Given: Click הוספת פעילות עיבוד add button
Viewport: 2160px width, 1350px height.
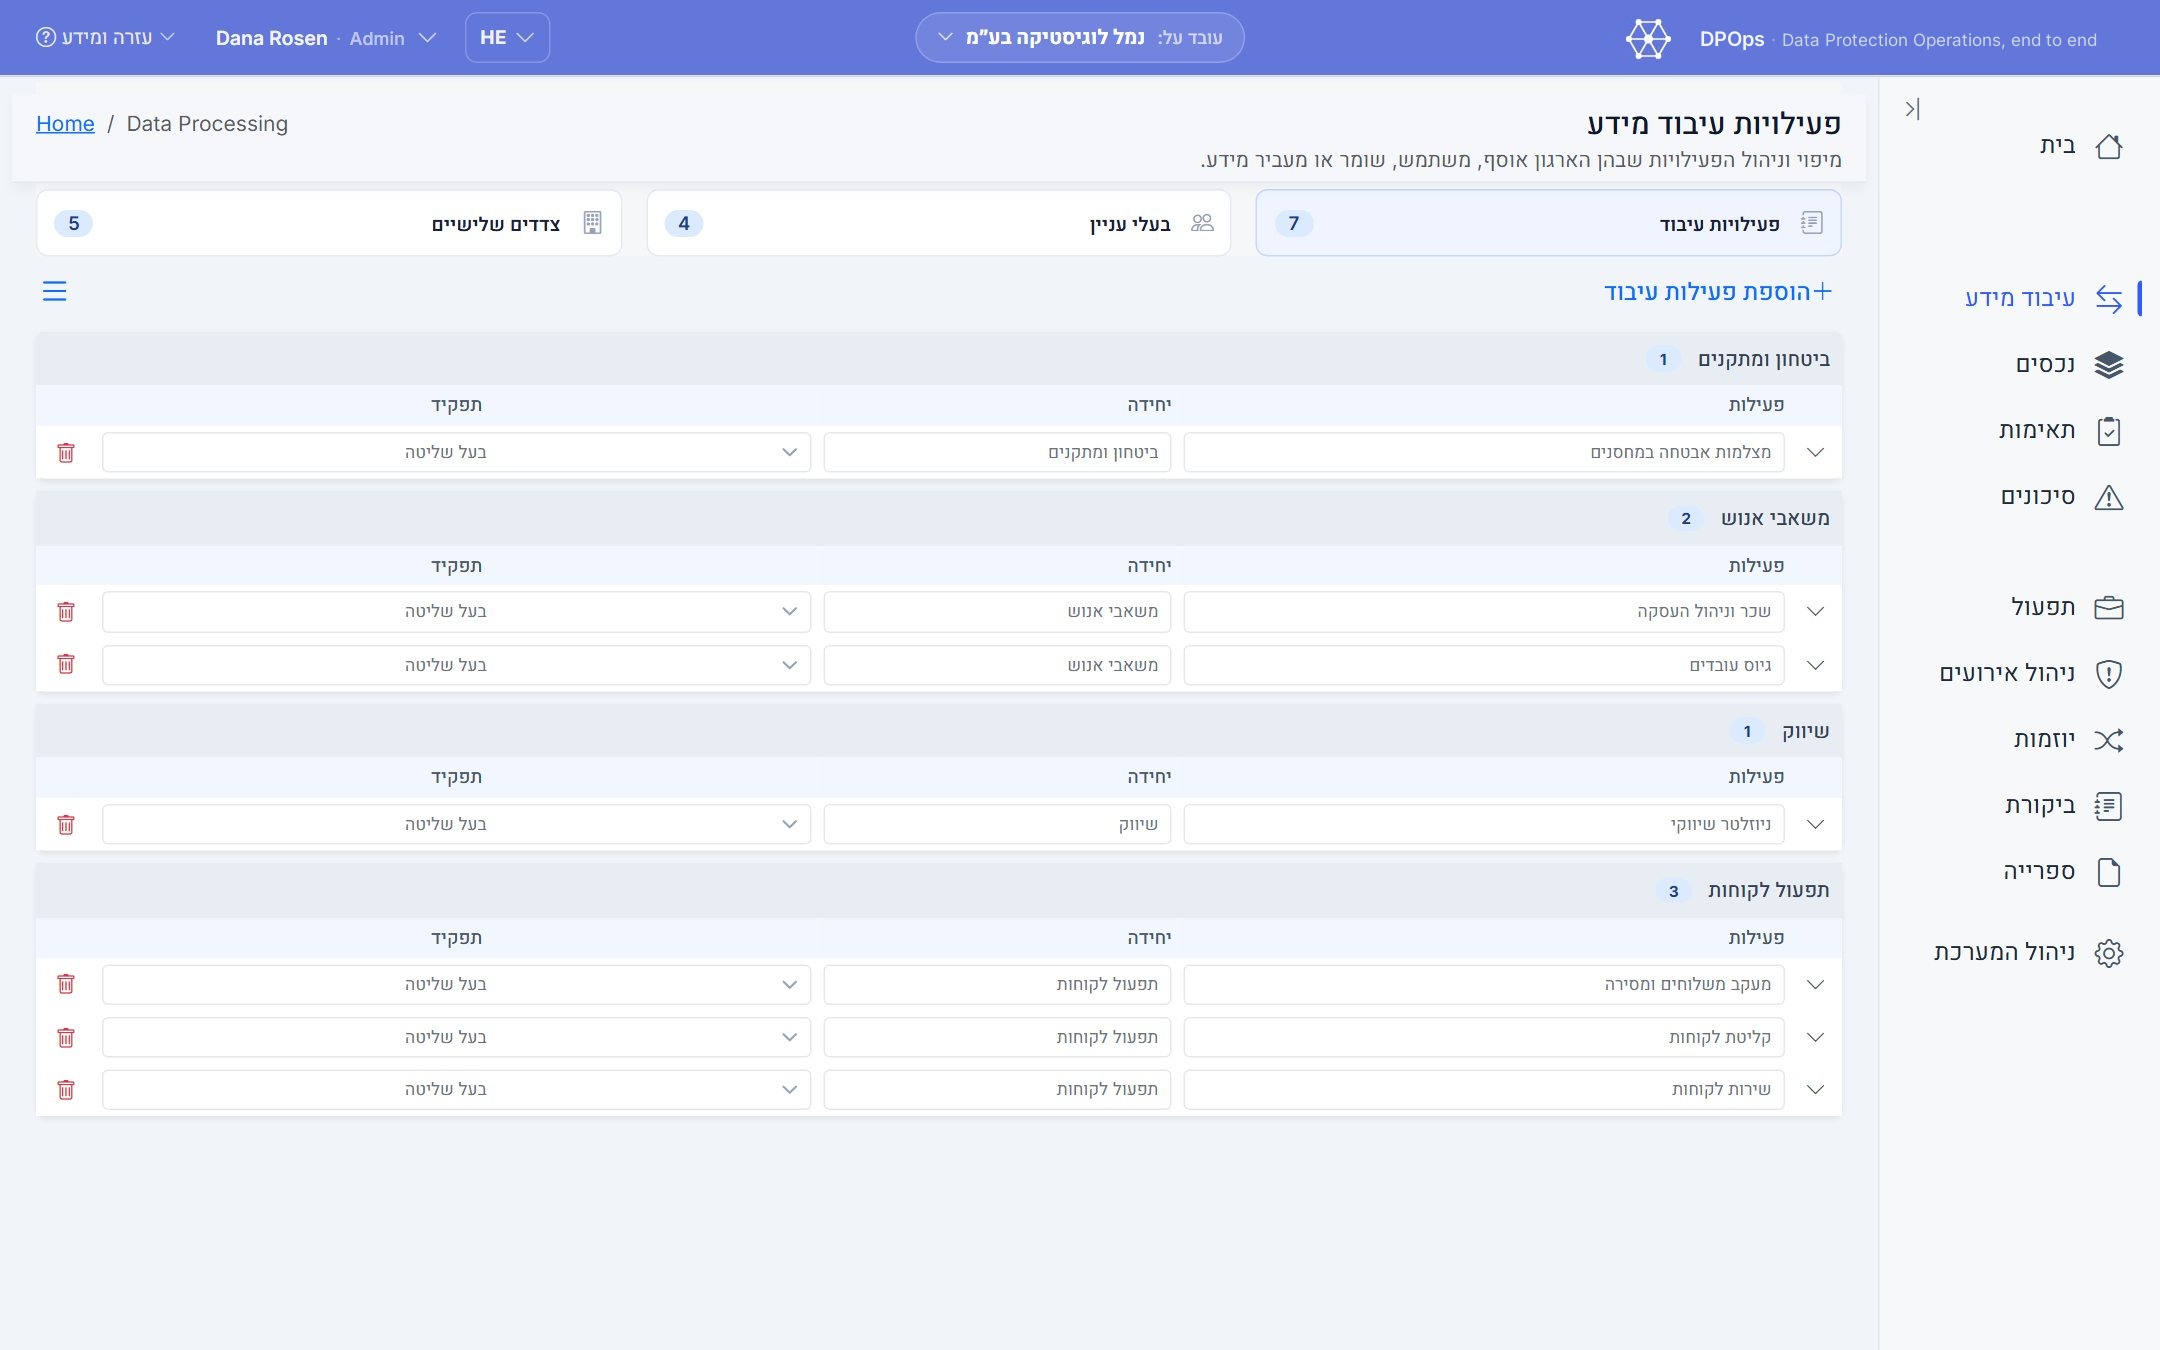Looking at the screenshot, I should tap(1718, 291).
